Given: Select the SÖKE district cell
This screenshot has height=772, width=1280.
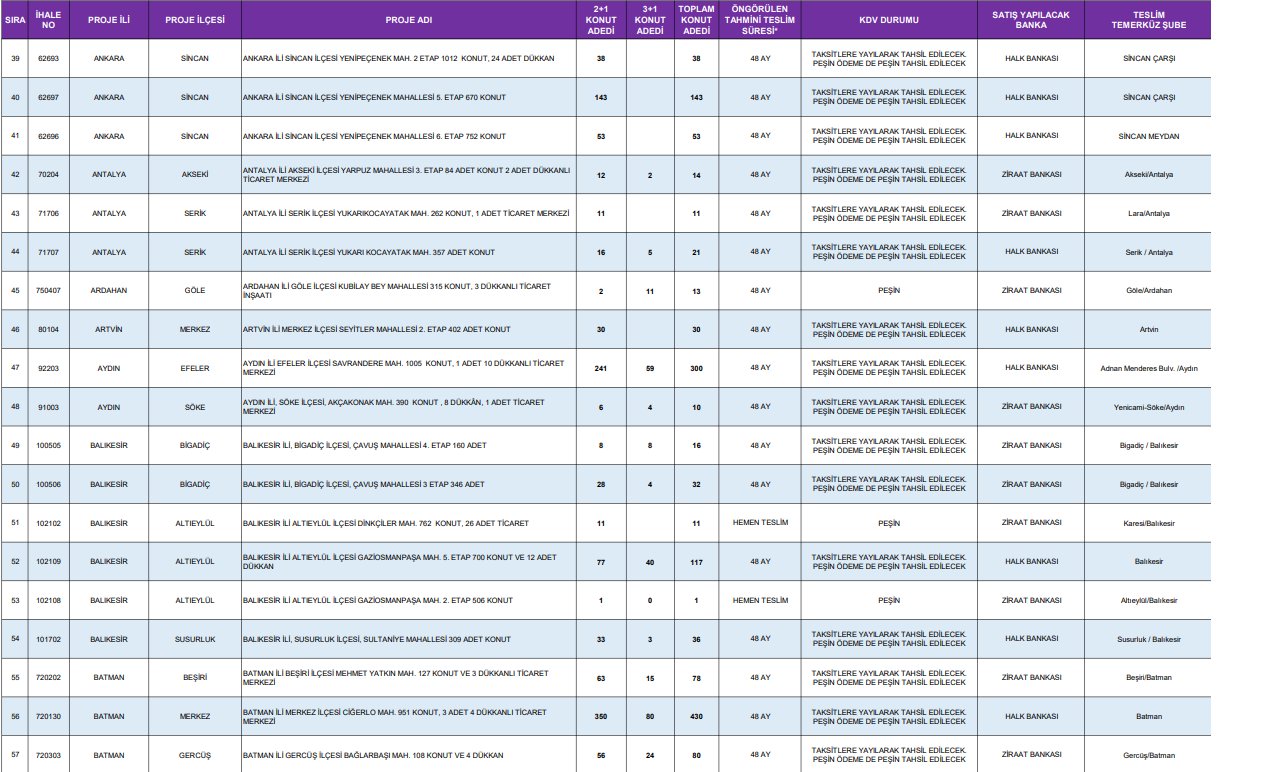Looking at the screenshot, I should tap(195, 407).
